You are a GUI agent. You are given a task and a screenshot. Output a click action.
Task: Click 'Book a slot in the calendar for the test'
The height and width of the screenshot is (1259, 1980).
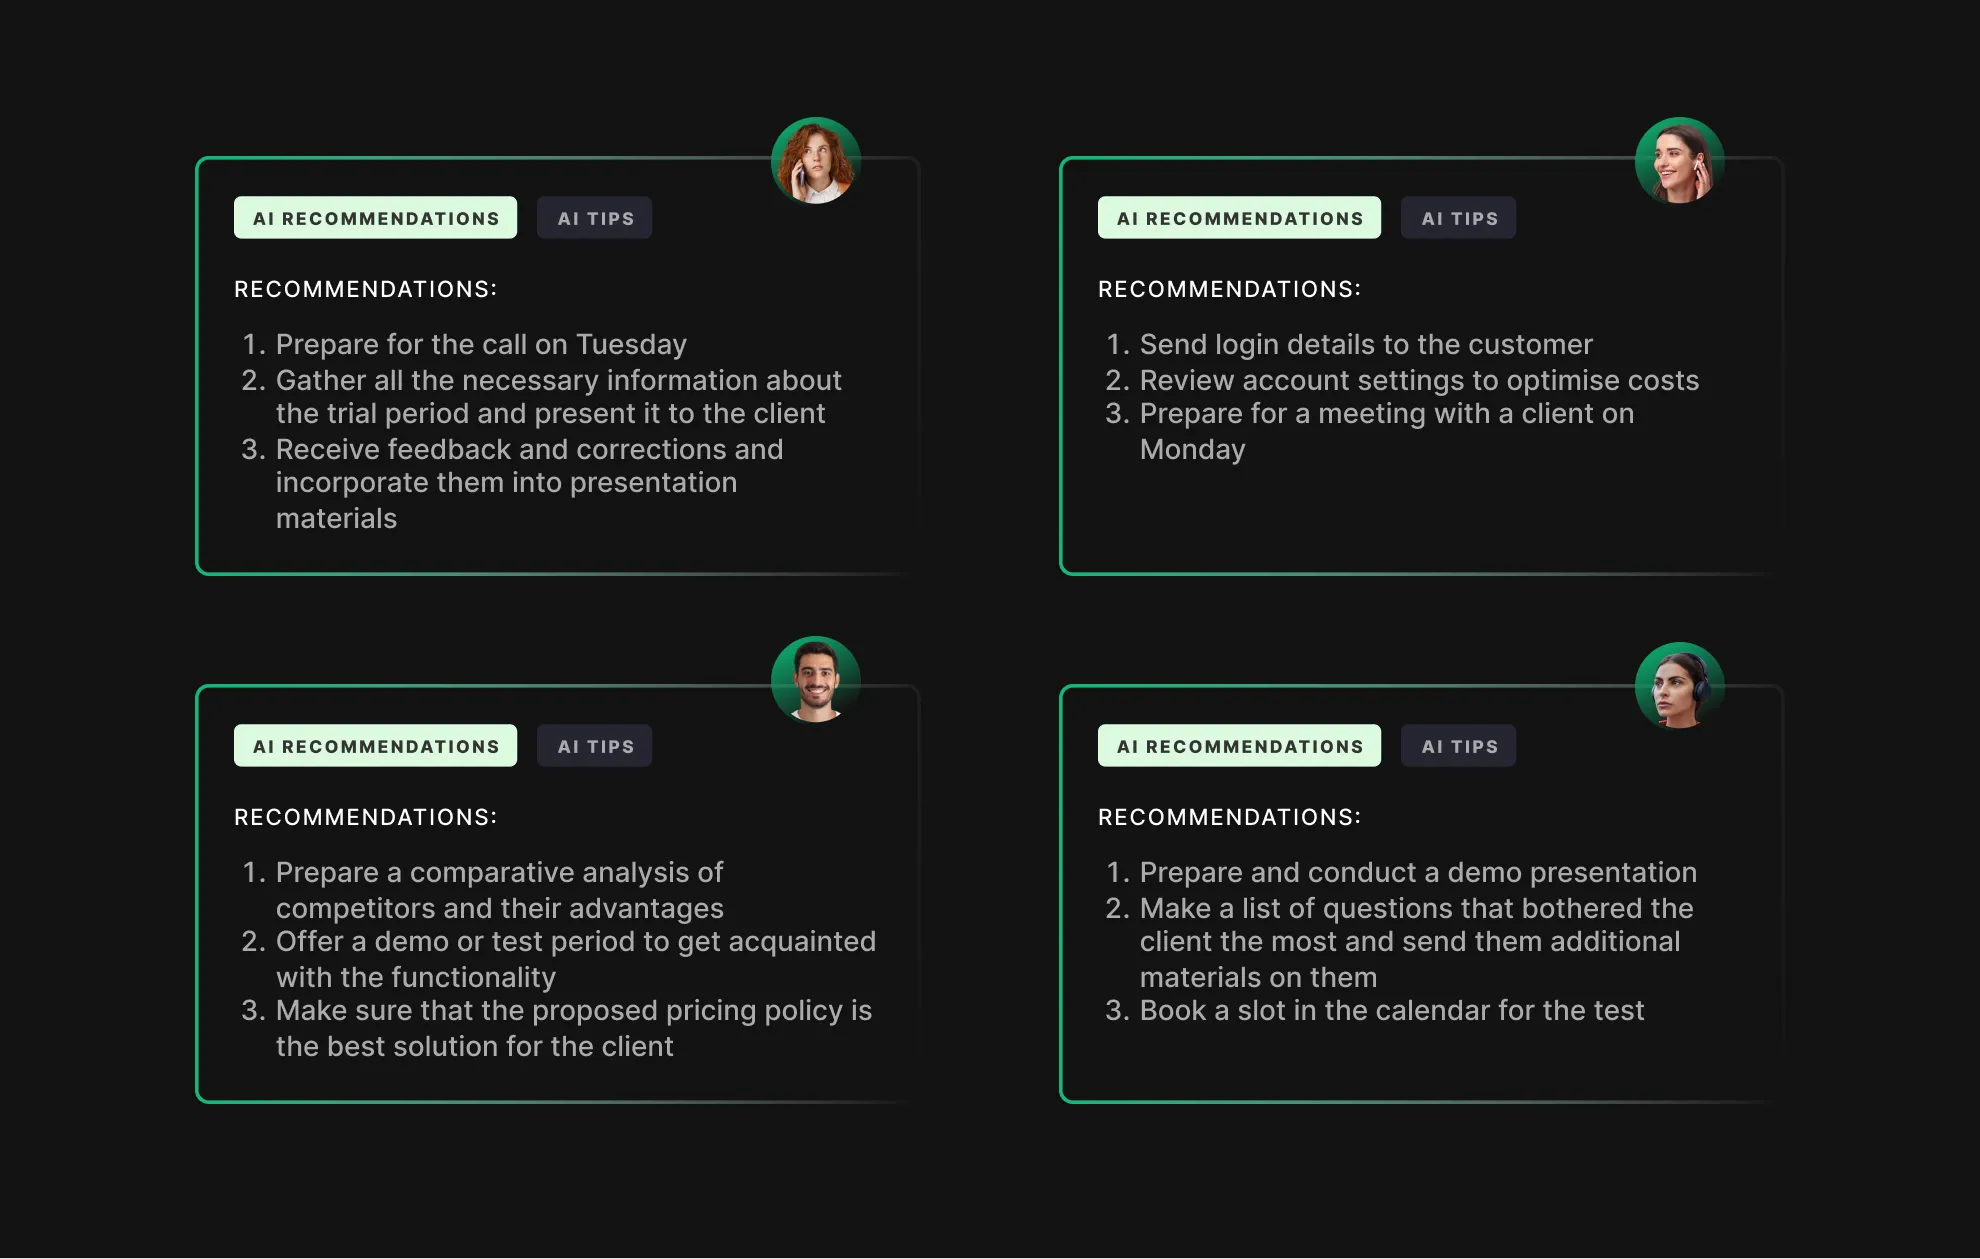tap(1391, 1011)
